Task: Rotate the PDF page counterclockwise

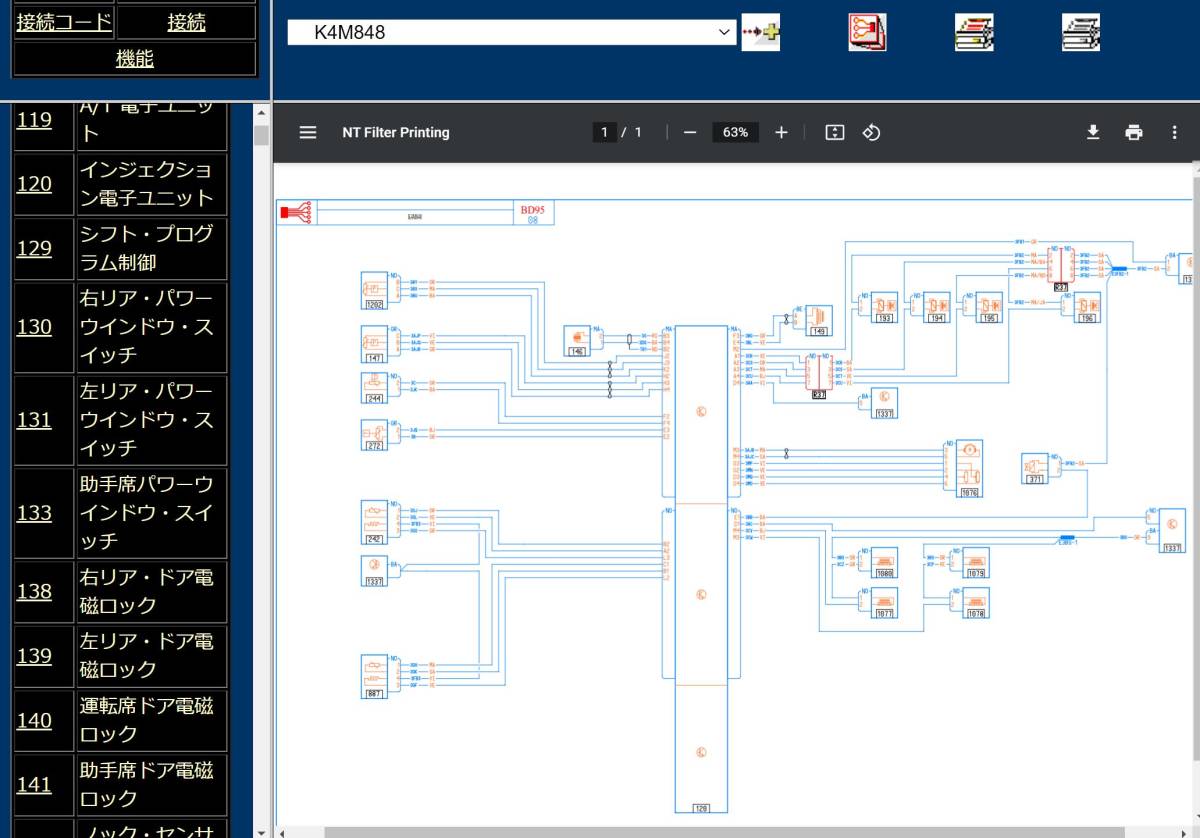Action: [871, 132]
